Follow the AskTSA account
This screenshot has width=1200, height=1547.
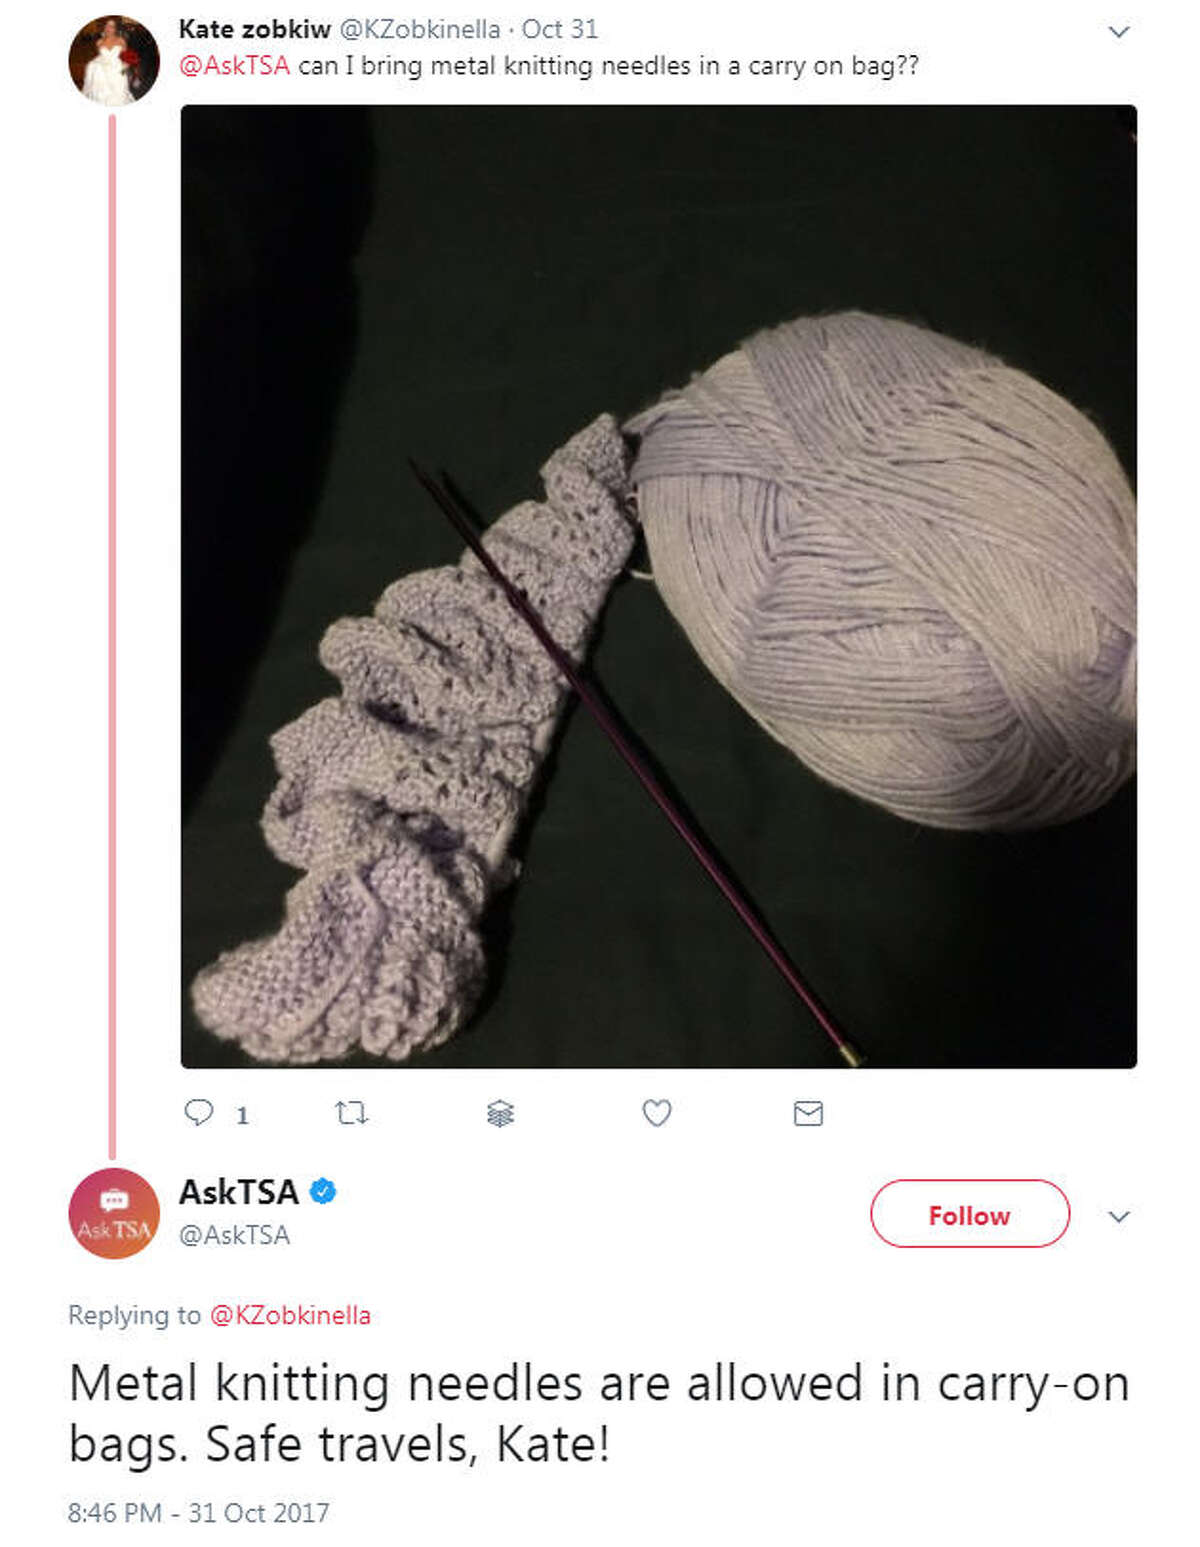[969, 1214]
